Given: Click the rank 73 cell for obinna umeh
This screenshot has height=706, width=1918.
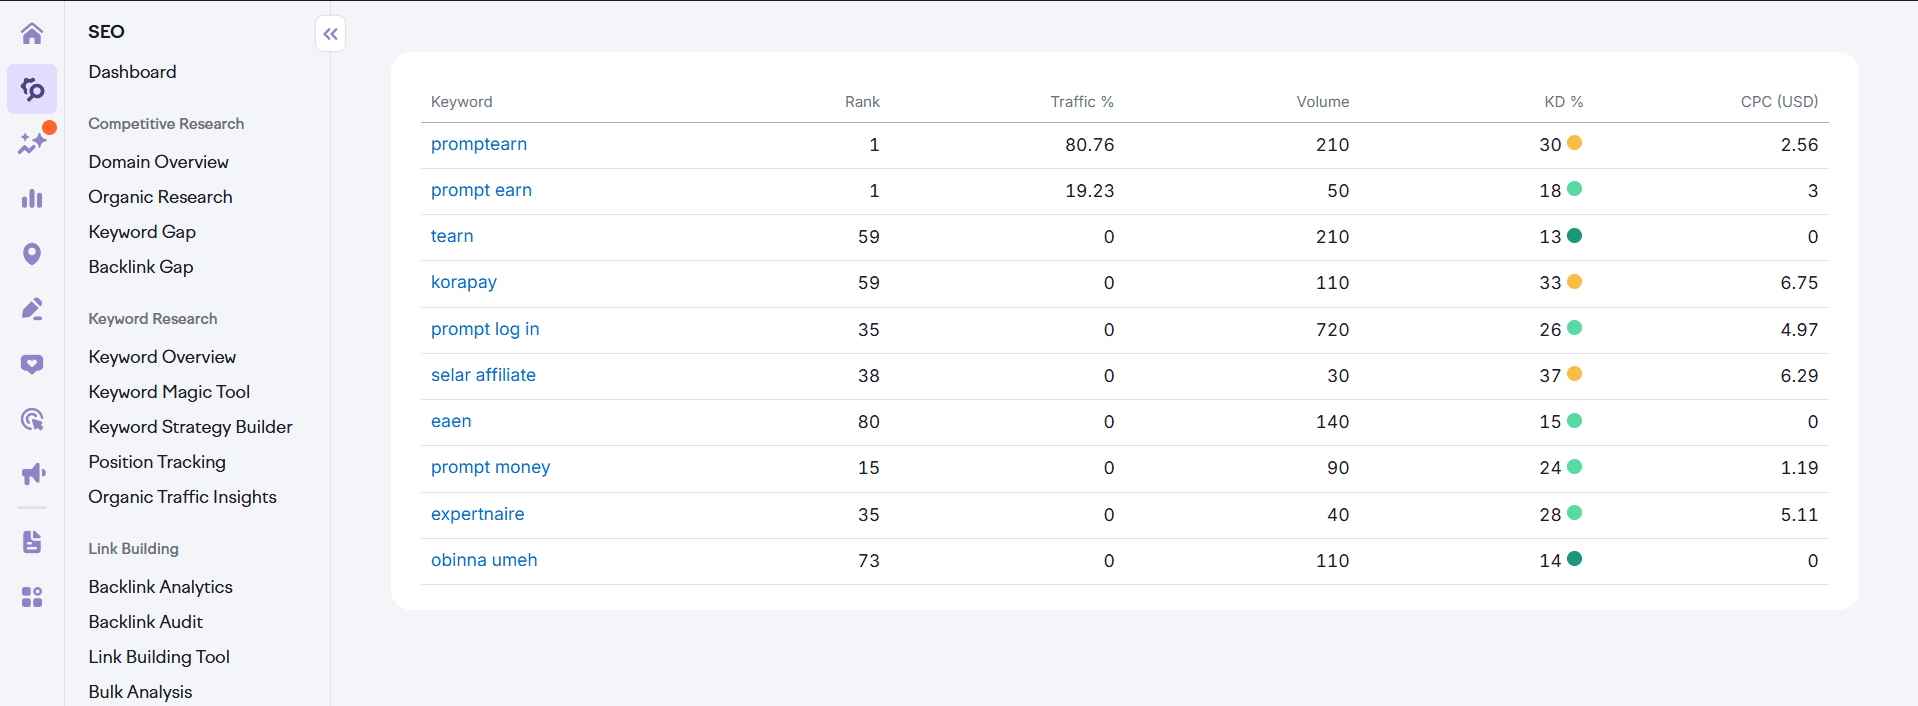Looking at the screenshot, I should pyautogui.click(x=869, y=561).
